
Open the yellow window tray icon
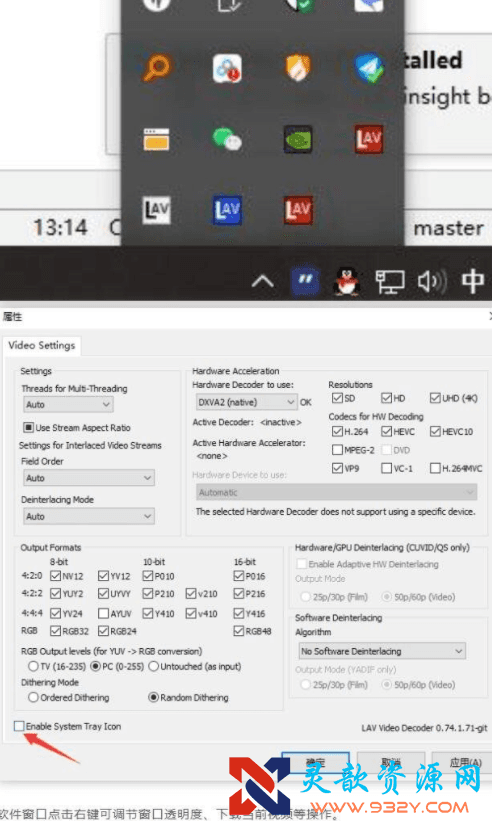(156, 139)
